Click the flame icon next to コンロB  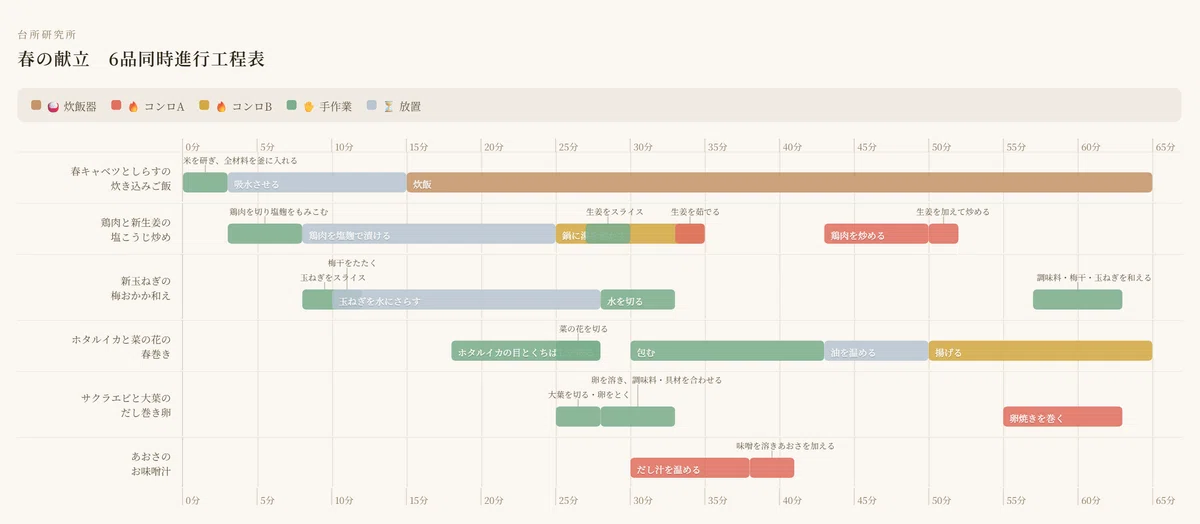click(221, 105)
